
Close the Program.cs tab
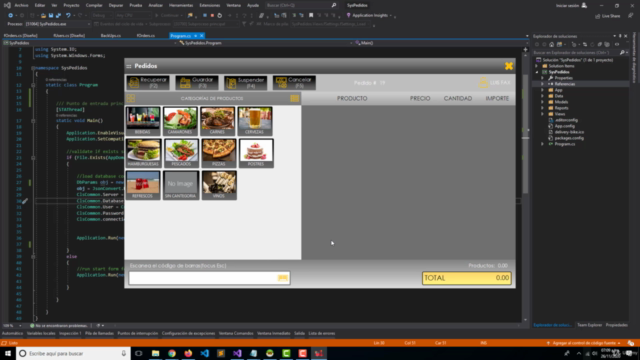tap(202, 36)
